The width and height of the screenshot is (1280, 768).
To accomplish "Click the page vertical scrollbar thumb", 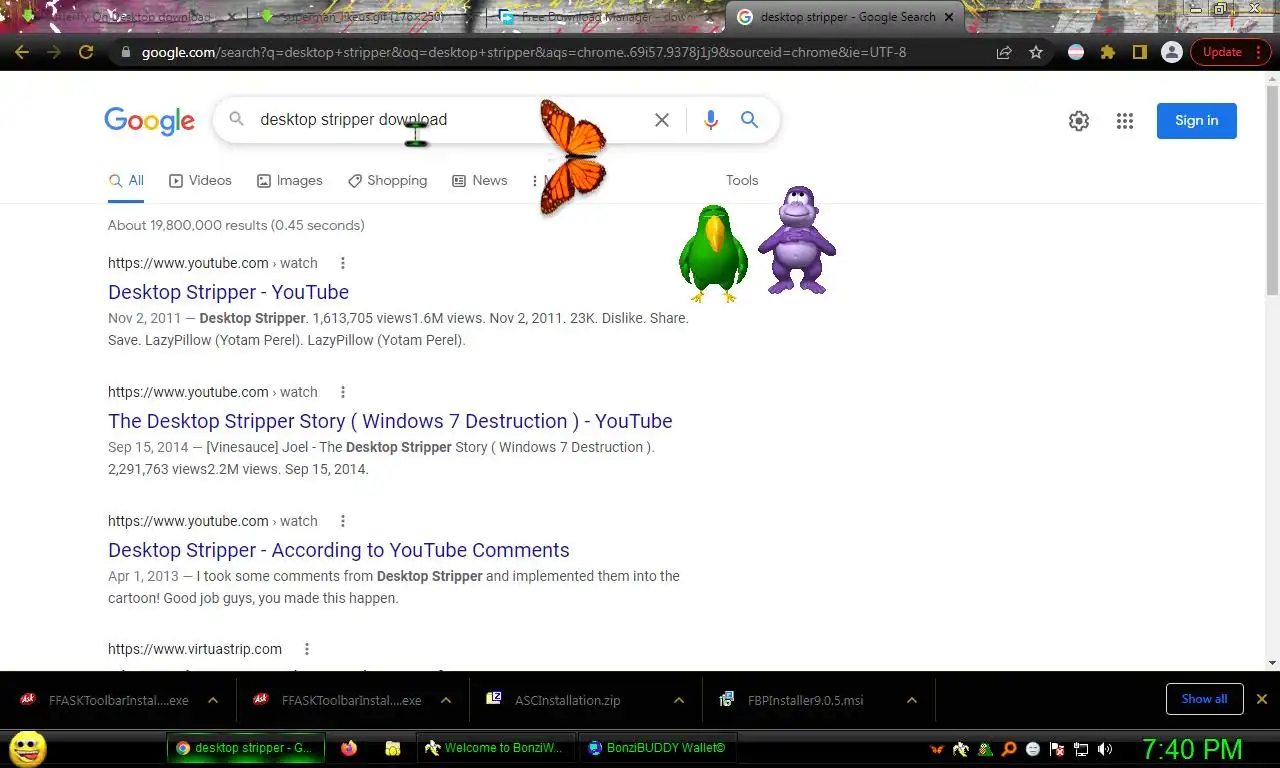I will 1272,190.
